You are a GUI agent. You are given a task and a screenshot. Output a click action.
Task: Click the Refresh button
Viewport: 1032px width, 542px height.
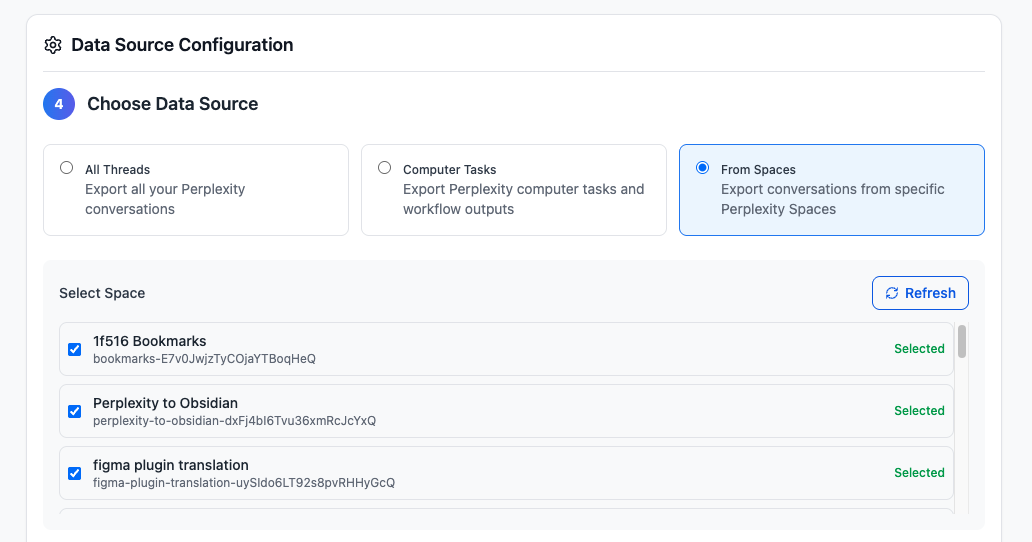tap(920, 293)
